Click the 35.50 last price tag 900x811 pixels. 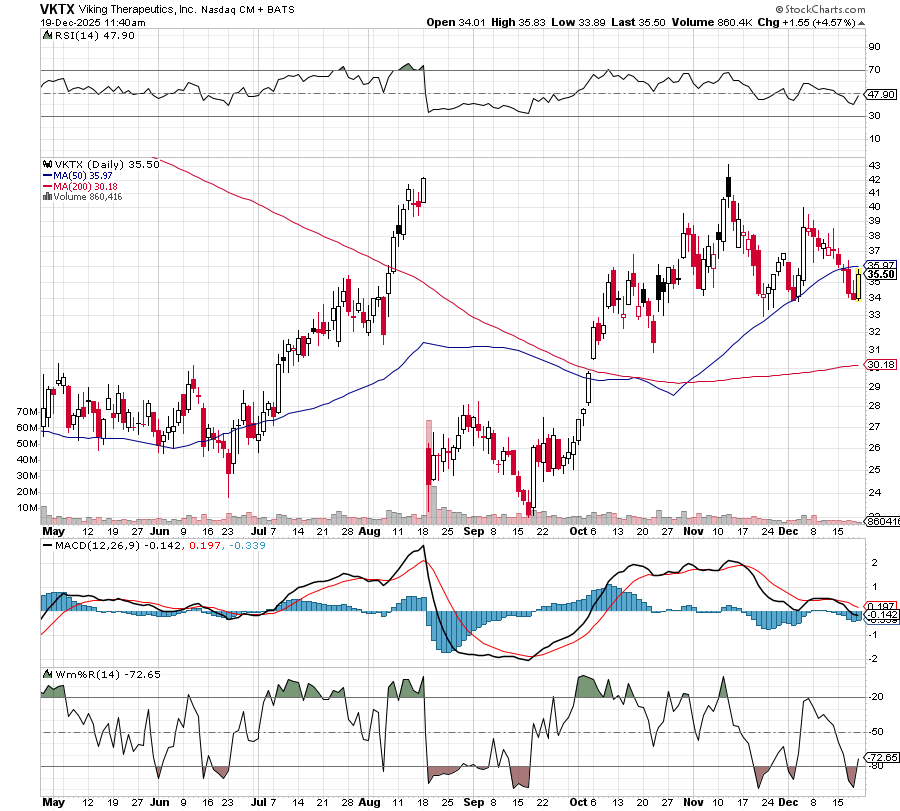click(x=880, y=275)
